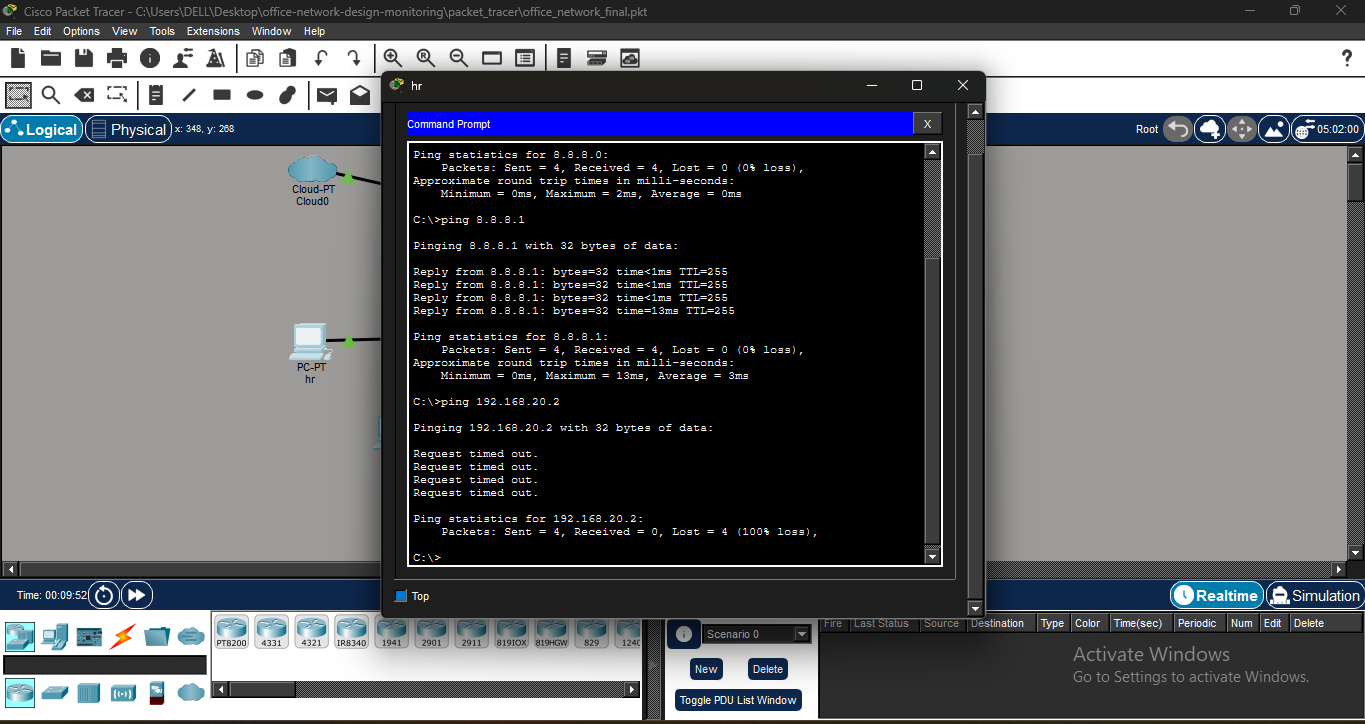This screenshot has height=724, width=1365.
Task: Open the Tools menu
Action: pos(162,31)
